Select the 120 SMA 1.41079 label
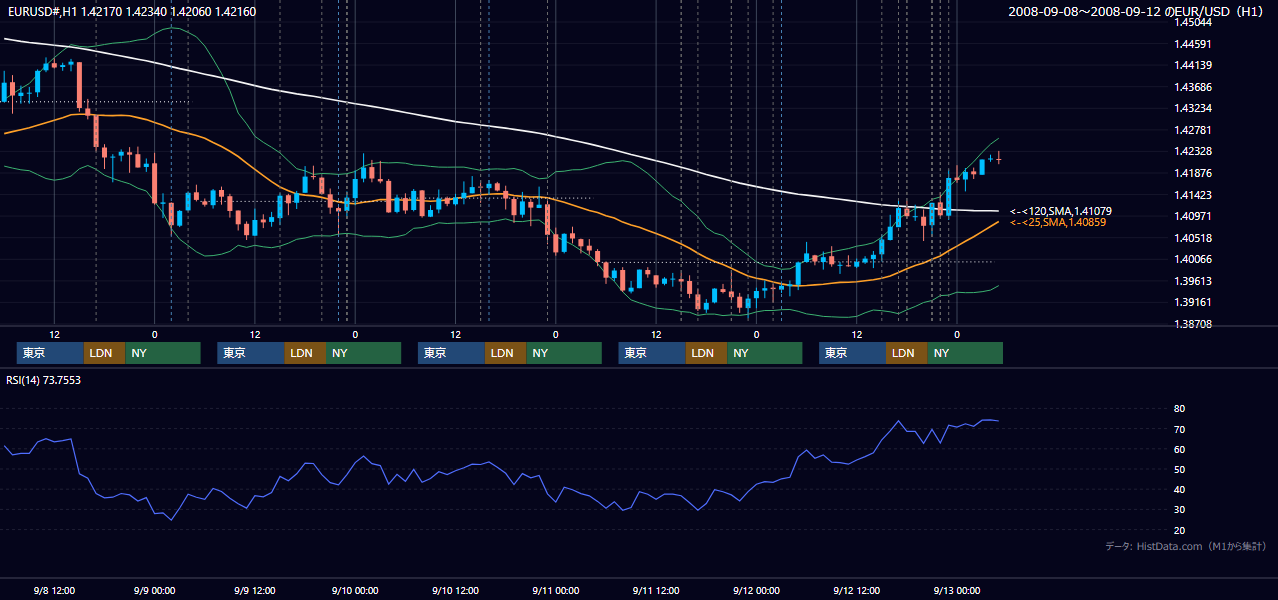The height and width of the screenshot is (600, 1278). pos(1061,211)
